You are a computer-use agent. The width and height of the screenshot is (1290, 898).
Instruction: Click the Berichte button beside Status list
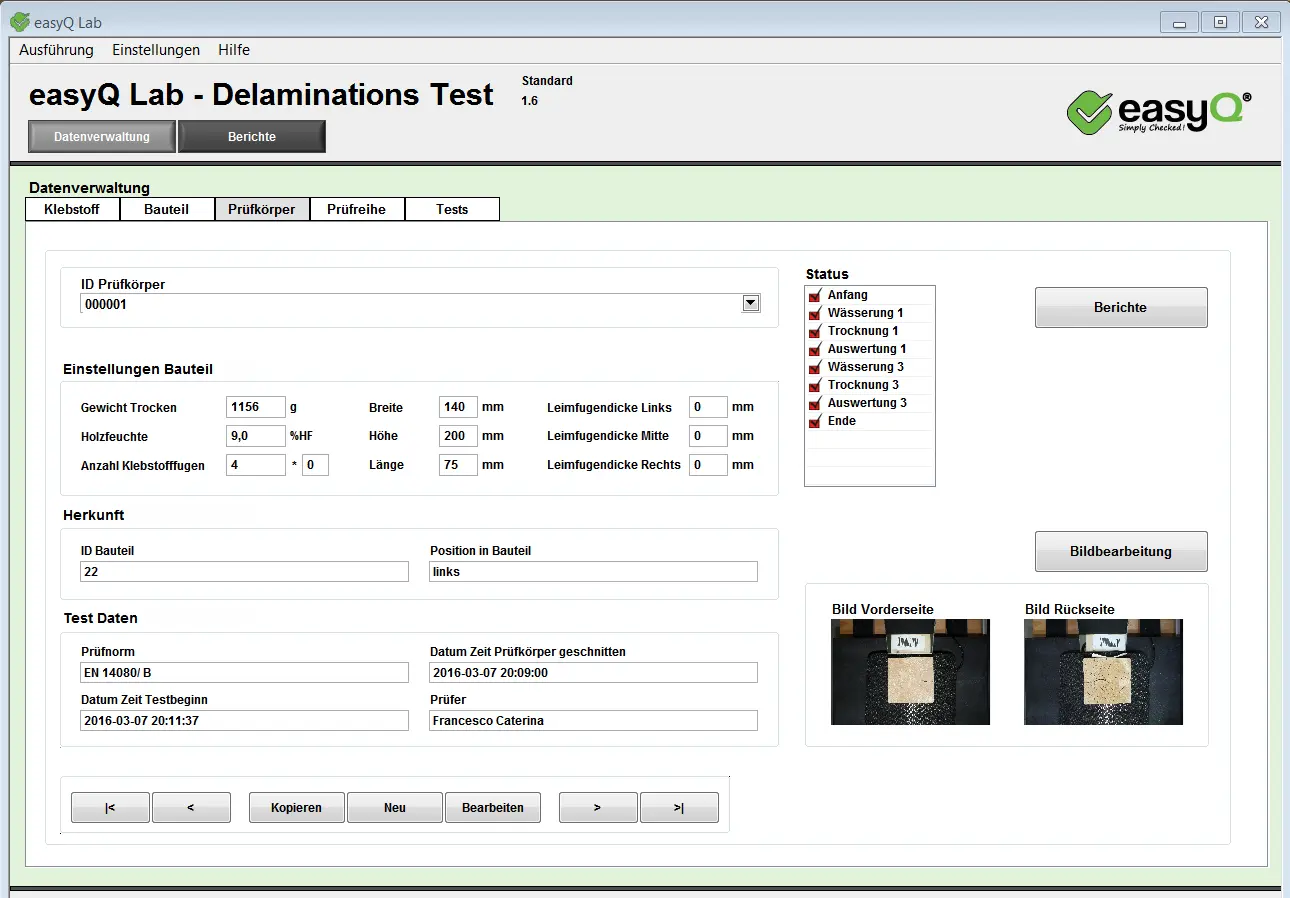click(1121, 308)
